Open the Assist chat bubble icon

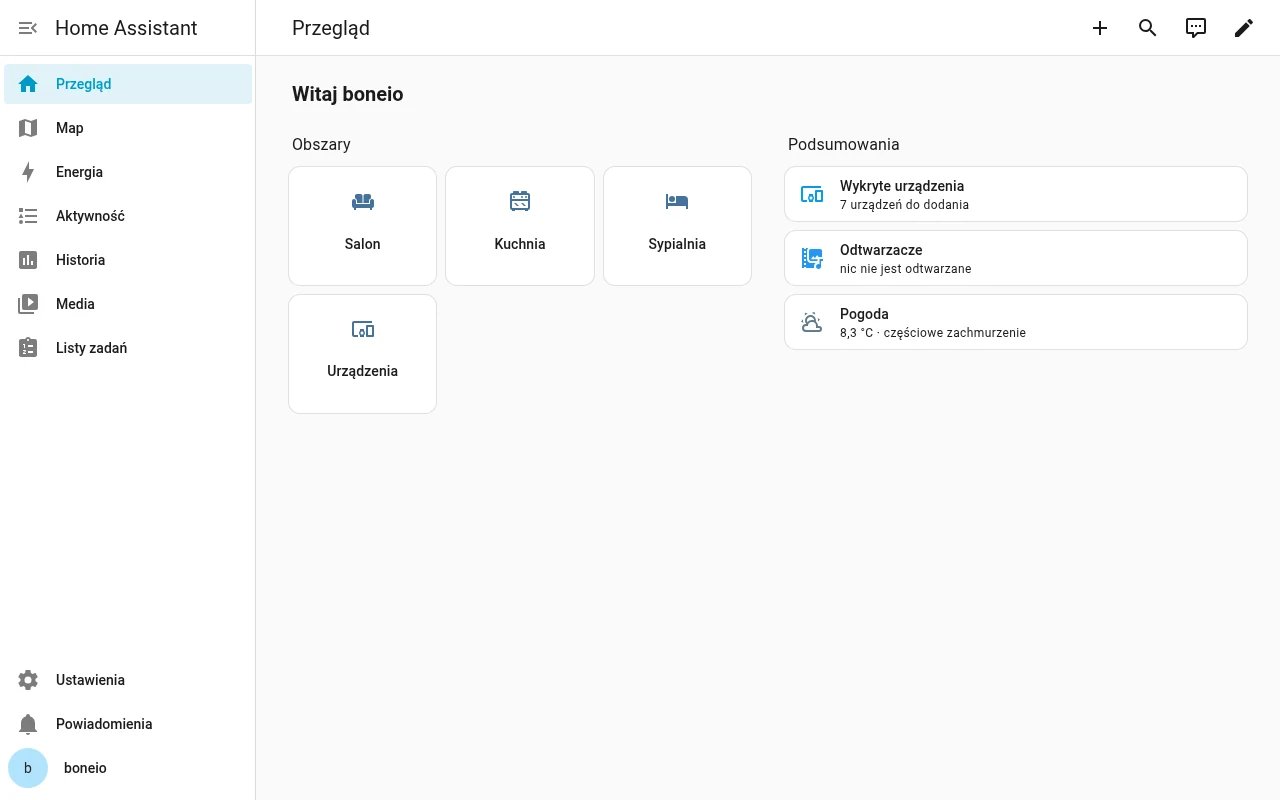1196,28
